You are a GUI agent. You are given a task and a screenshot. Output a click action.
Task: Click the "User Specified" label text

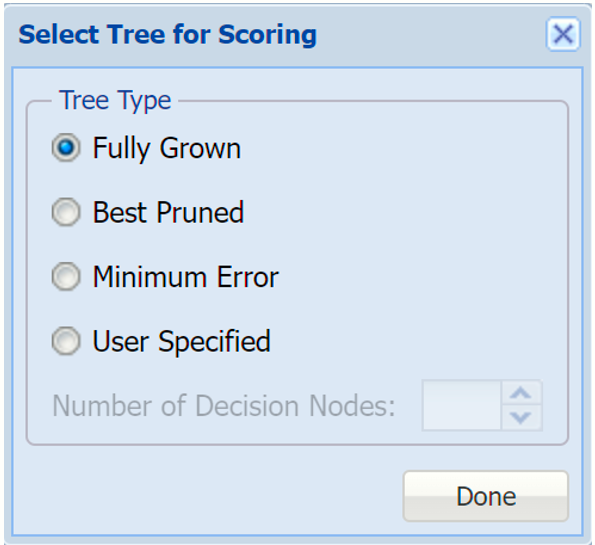pos(181,342)
